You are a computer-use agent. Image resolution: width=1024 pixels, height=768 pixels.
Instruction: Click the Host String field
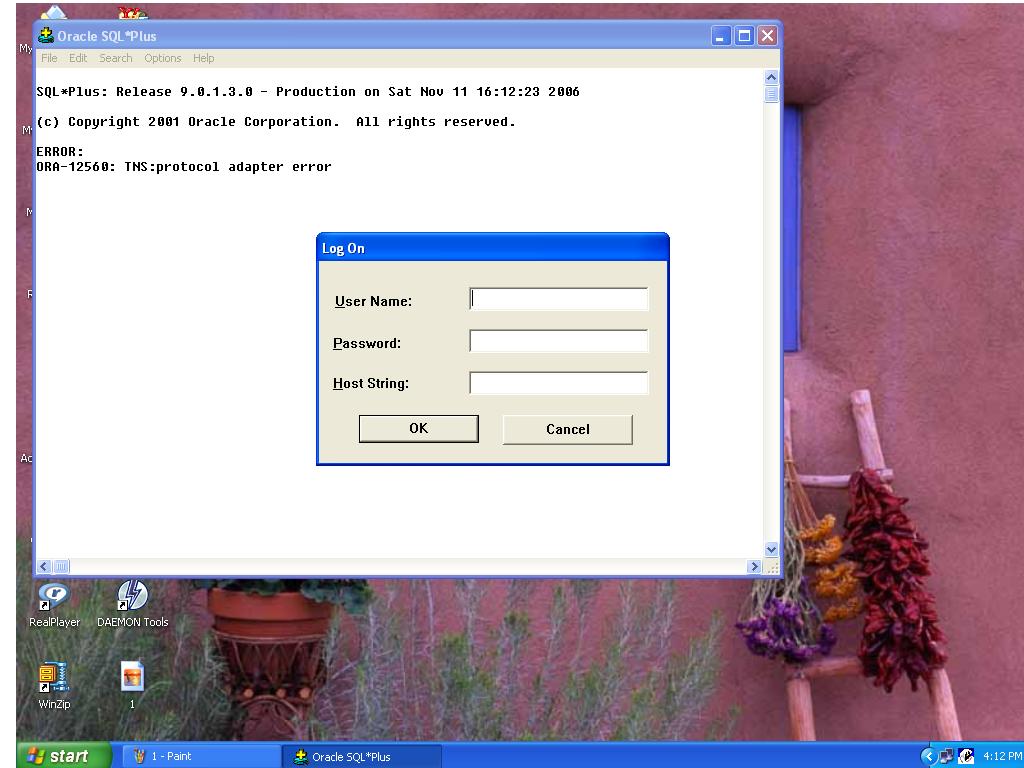[x=558, y=383]
